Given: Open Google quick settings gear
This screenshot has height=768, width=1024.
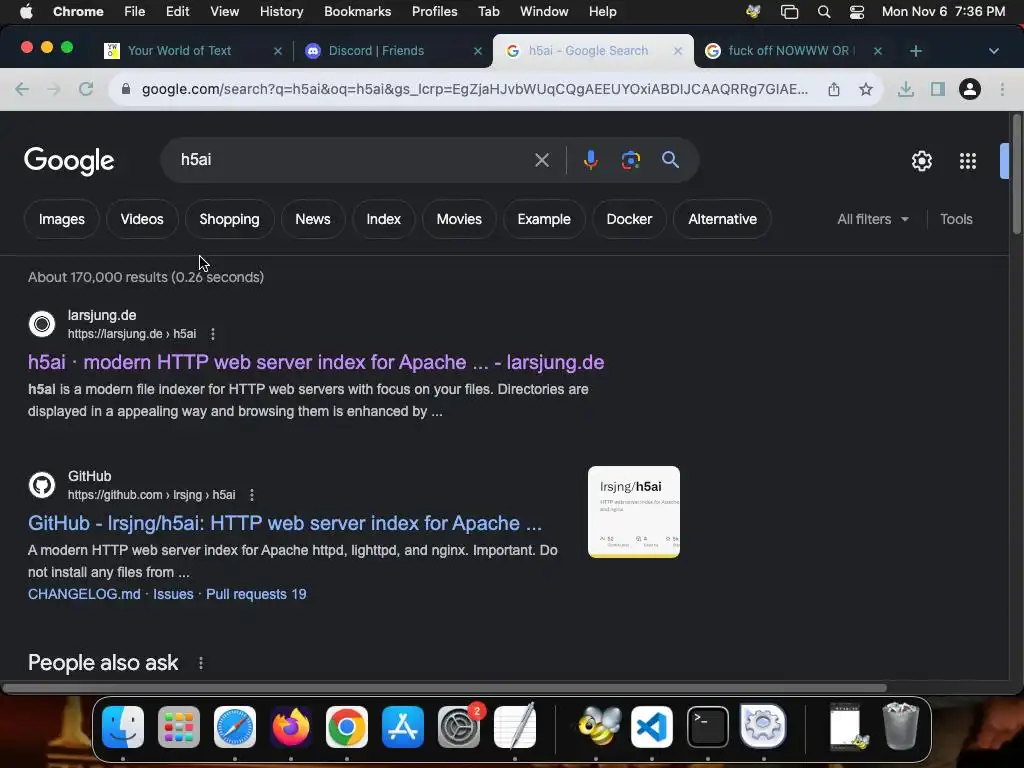Looking at the screenshot, I should 921,161.
